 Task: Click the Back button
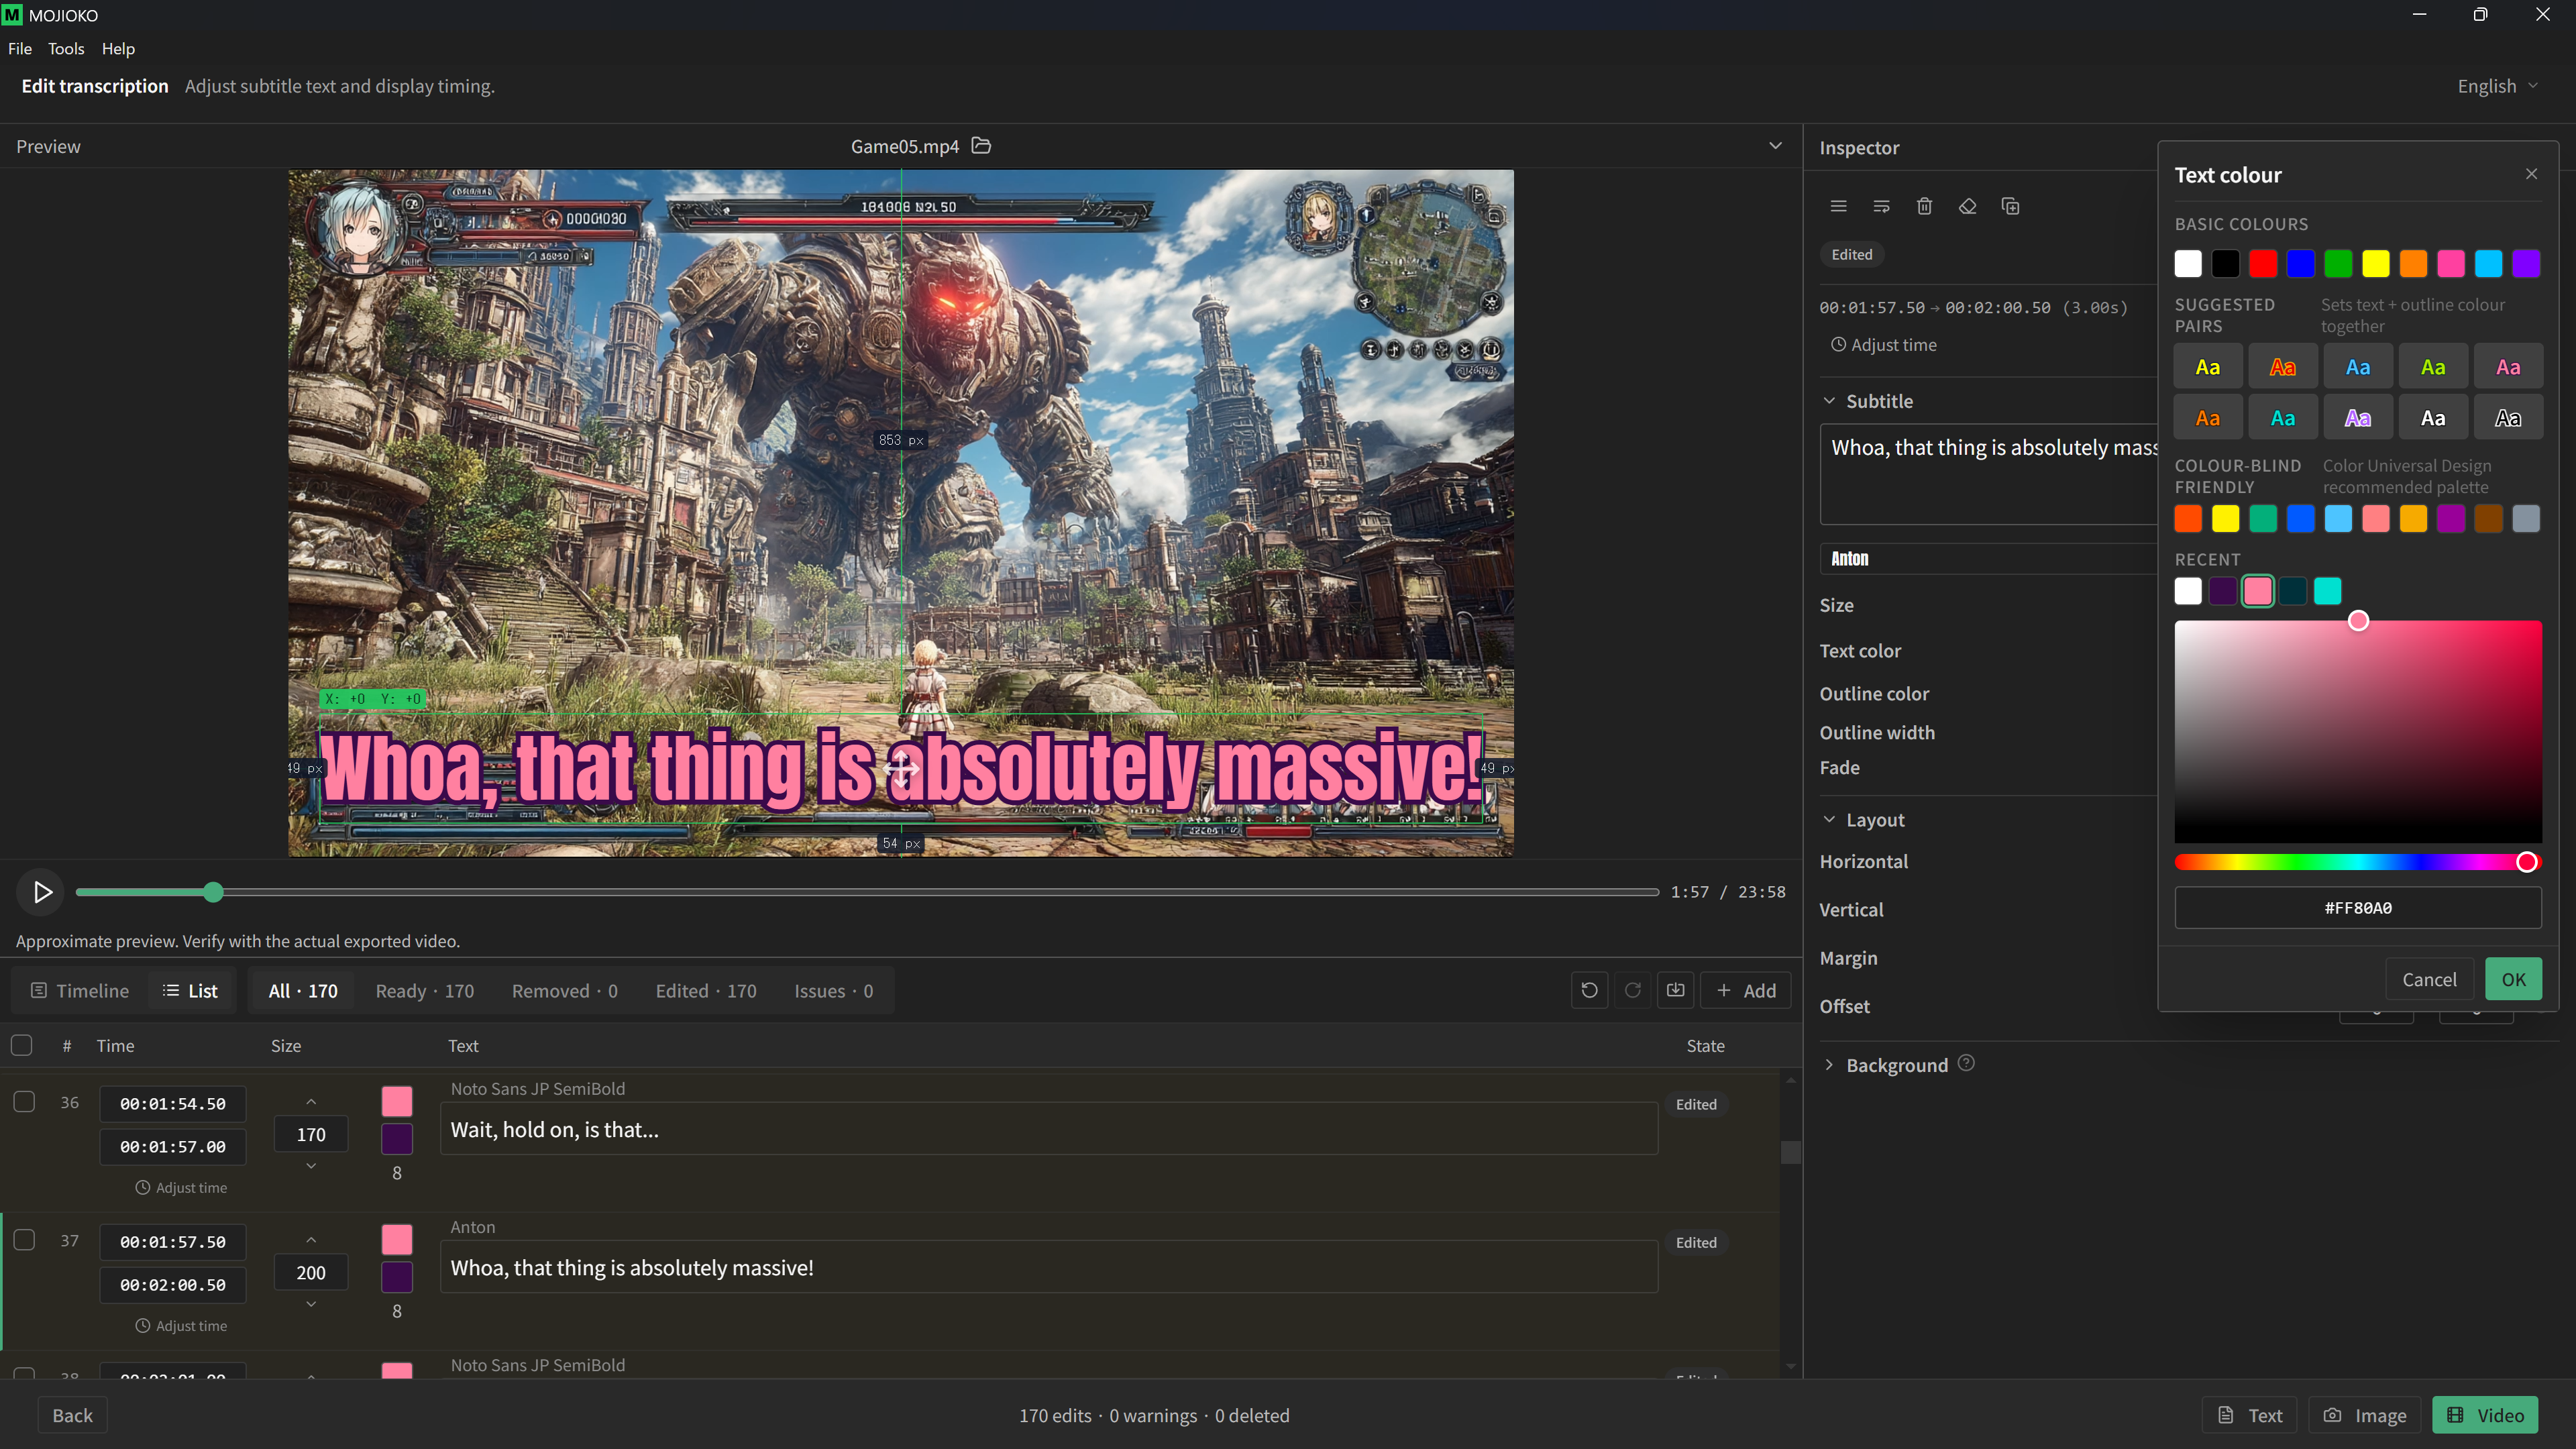coord(72,1415)
